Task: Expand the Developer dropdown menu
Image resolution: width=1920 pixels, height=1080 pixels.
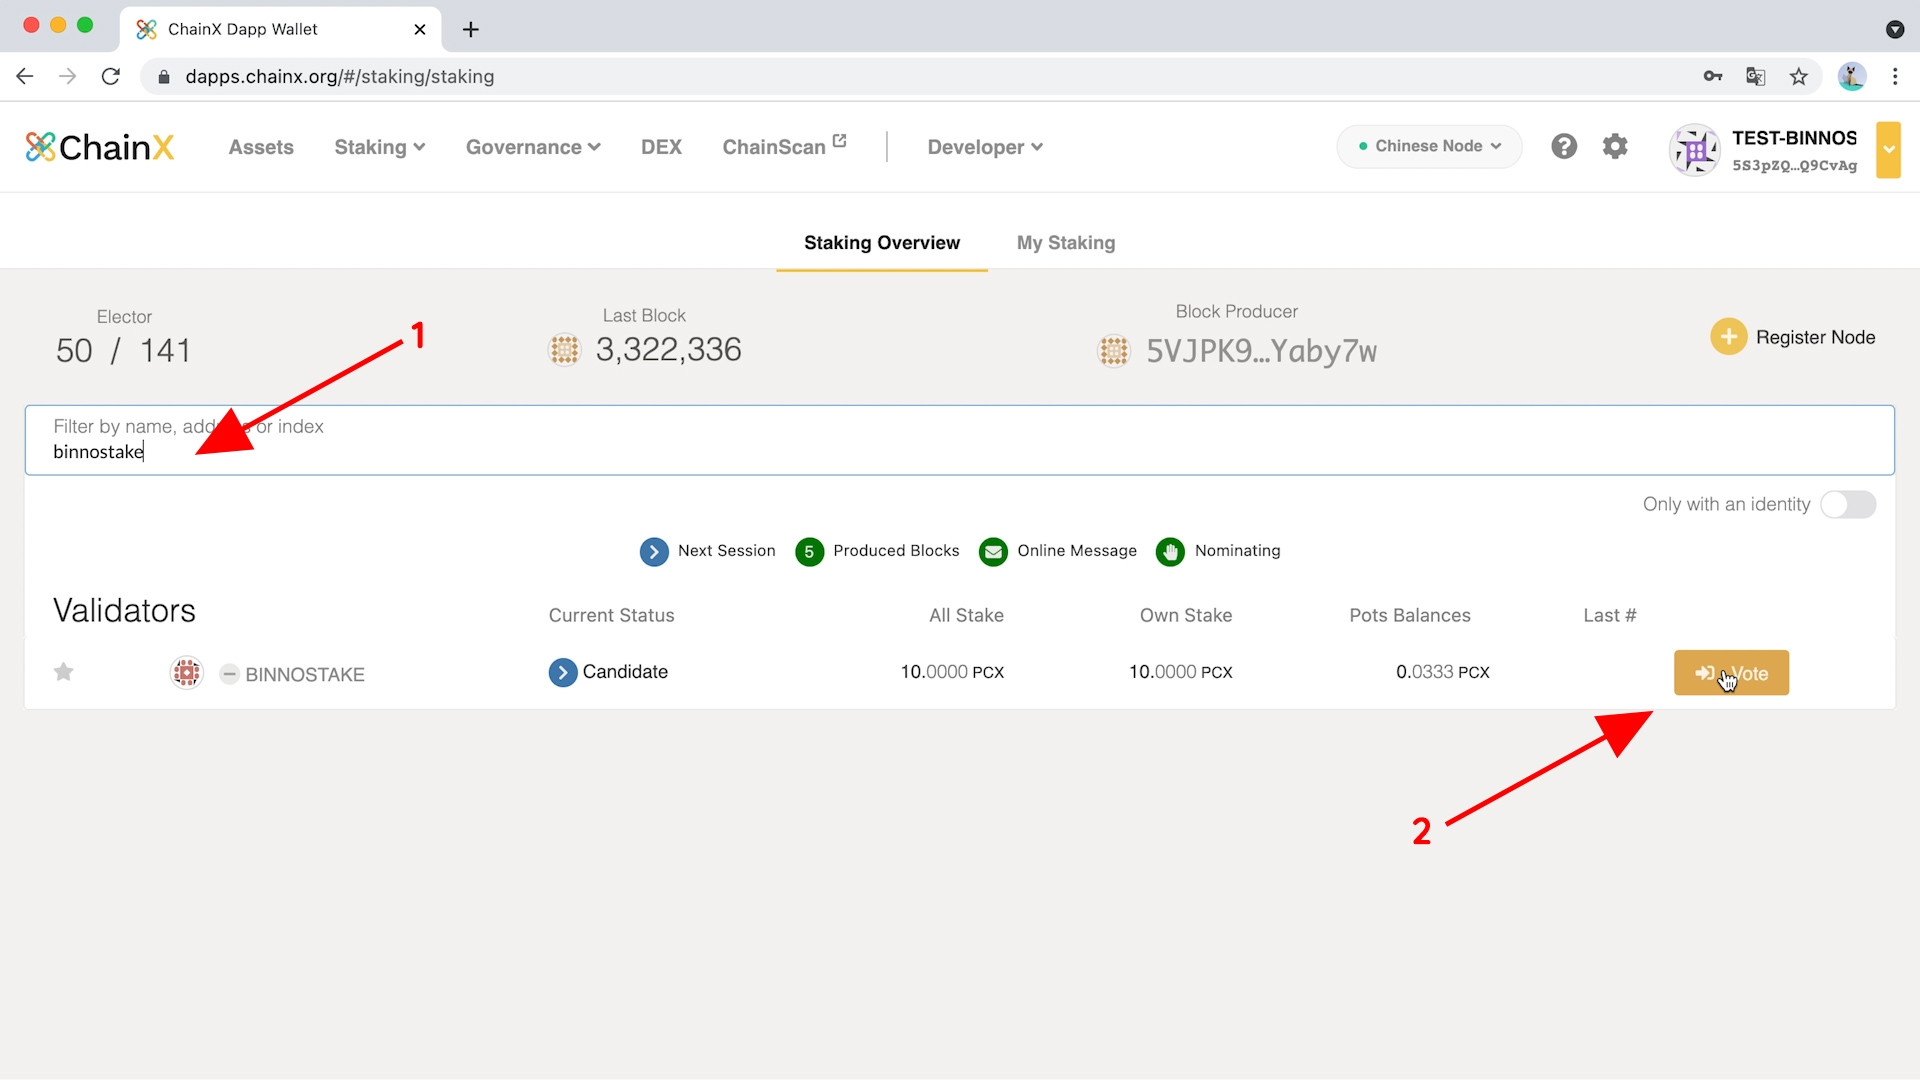Action: tap(985, 147)
